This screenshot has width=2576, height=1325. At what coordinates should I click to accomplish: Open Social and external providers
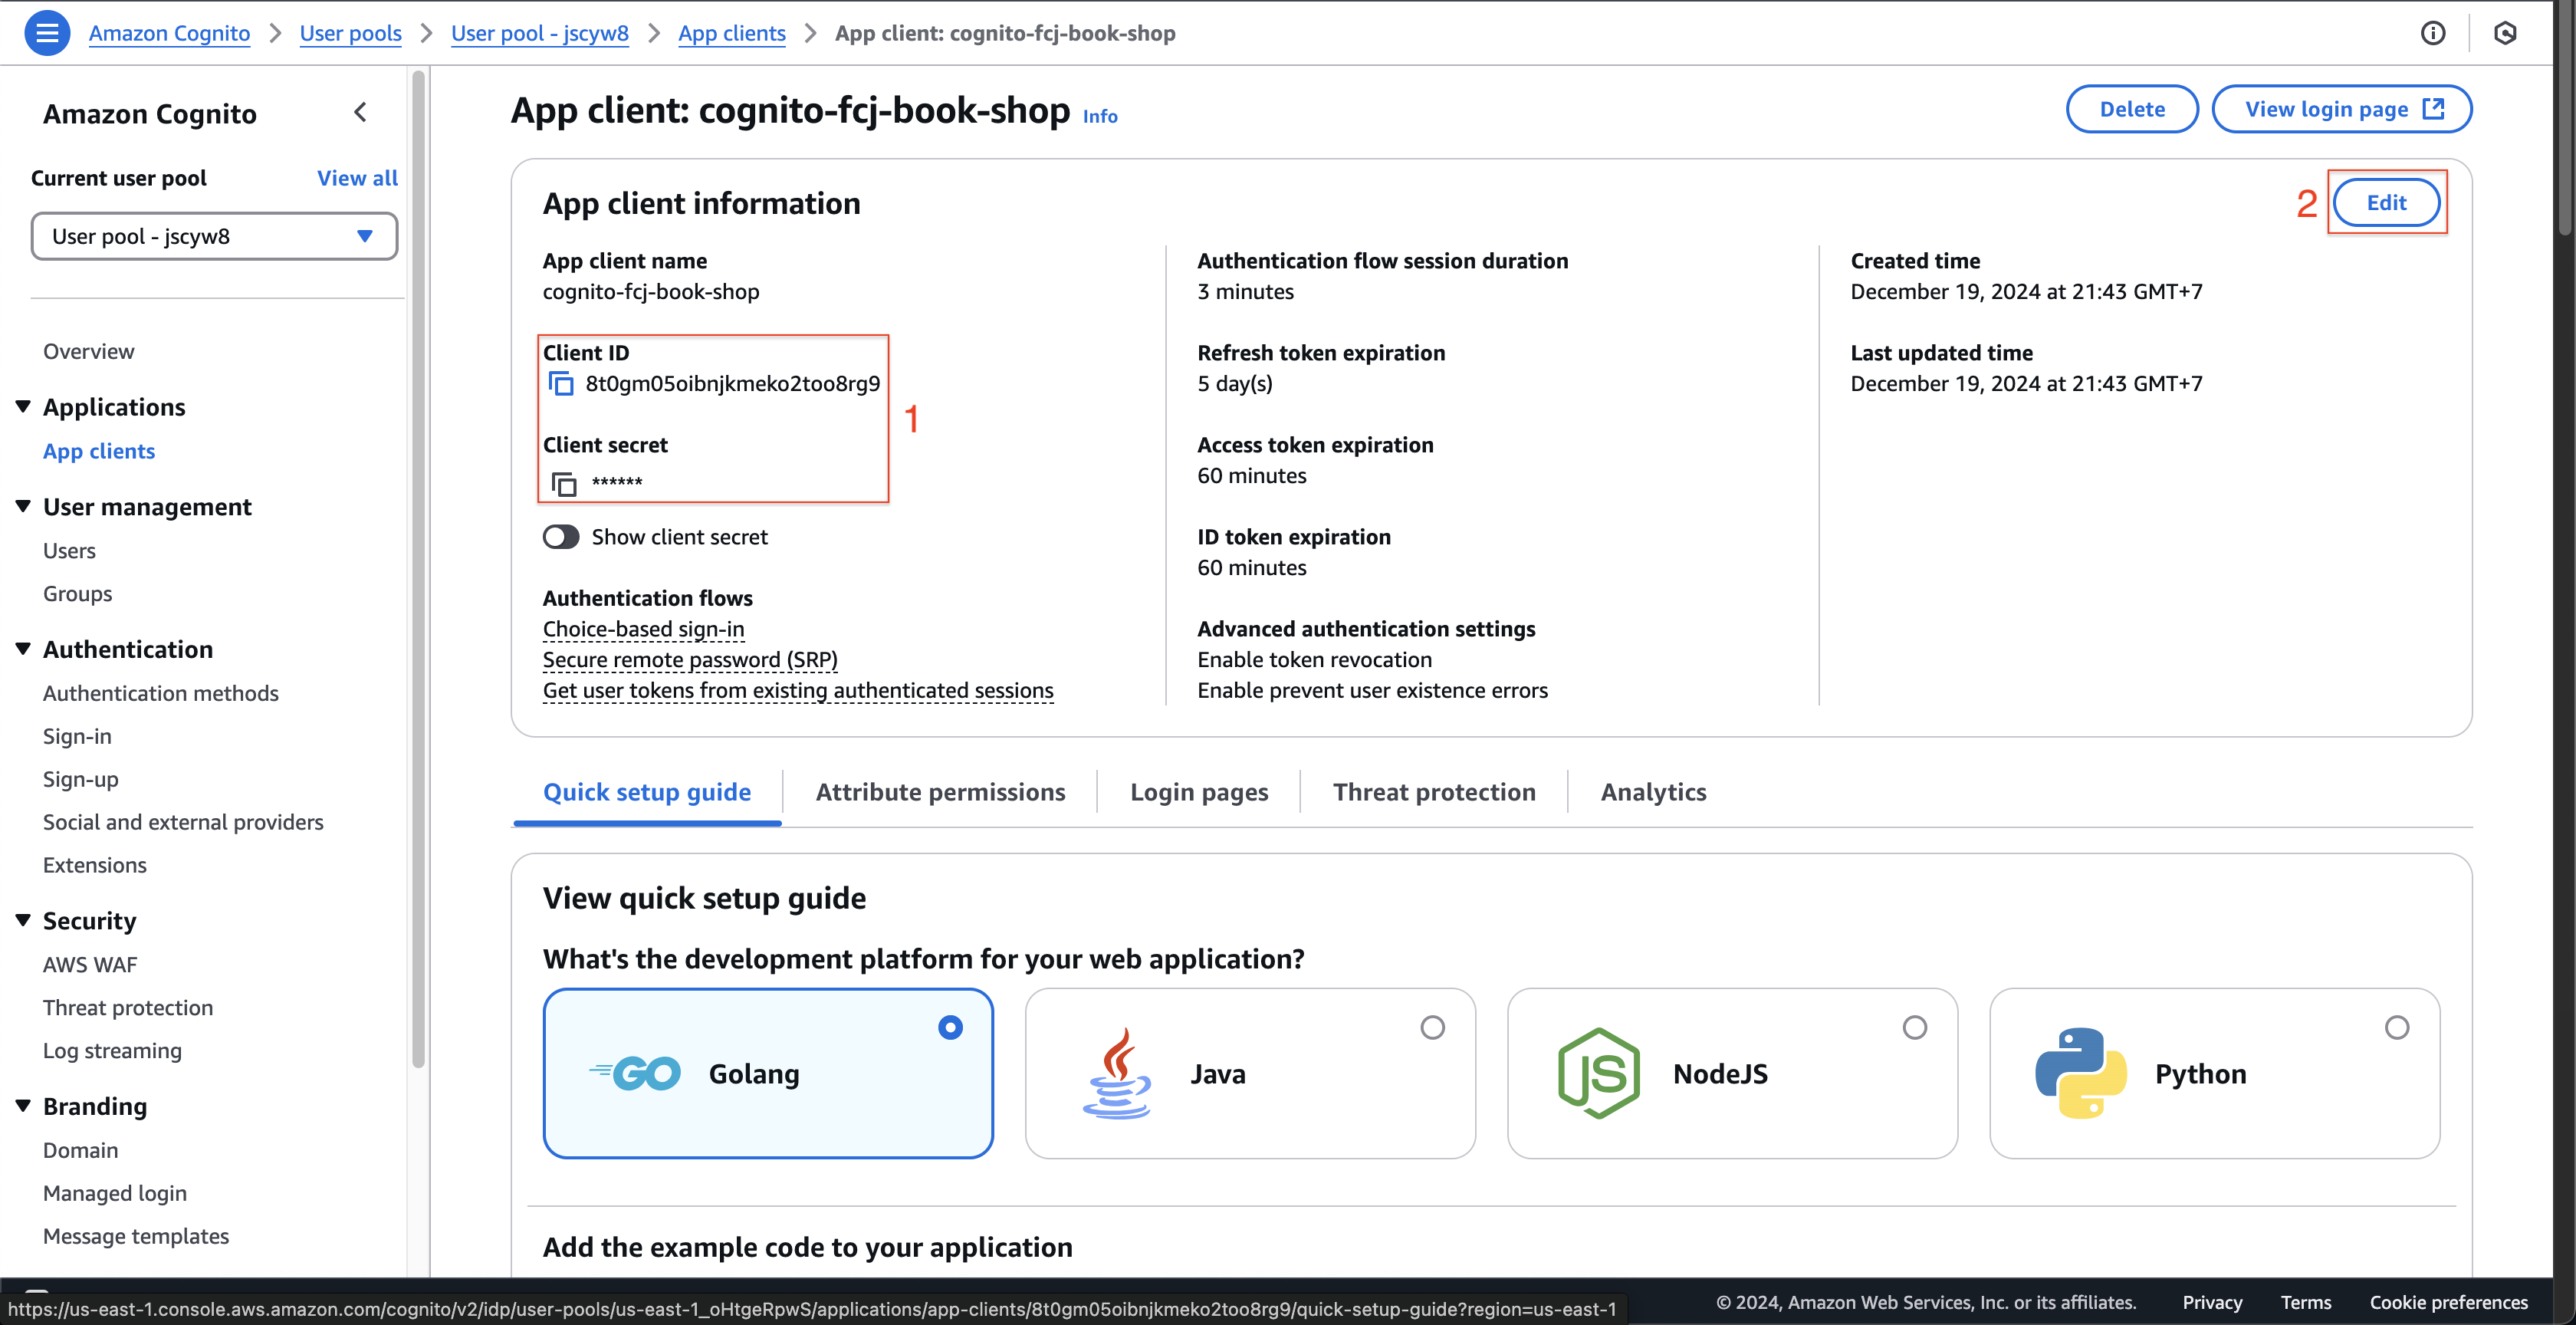183,823
